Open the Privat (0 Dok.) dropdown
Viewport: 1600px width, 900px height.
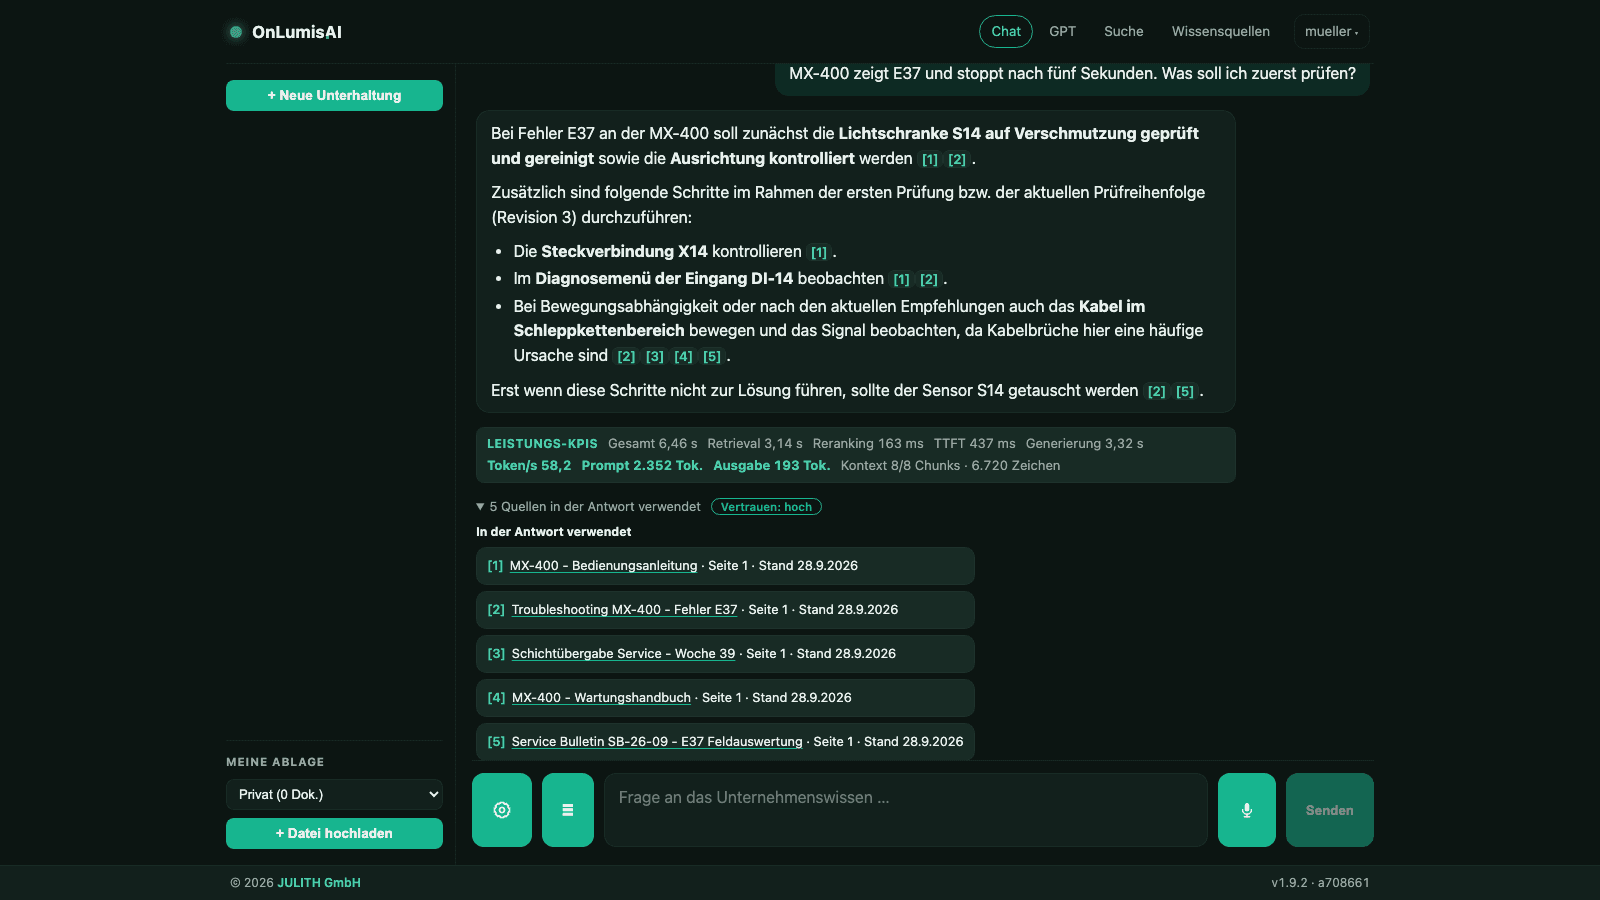(x=334, y=794)
